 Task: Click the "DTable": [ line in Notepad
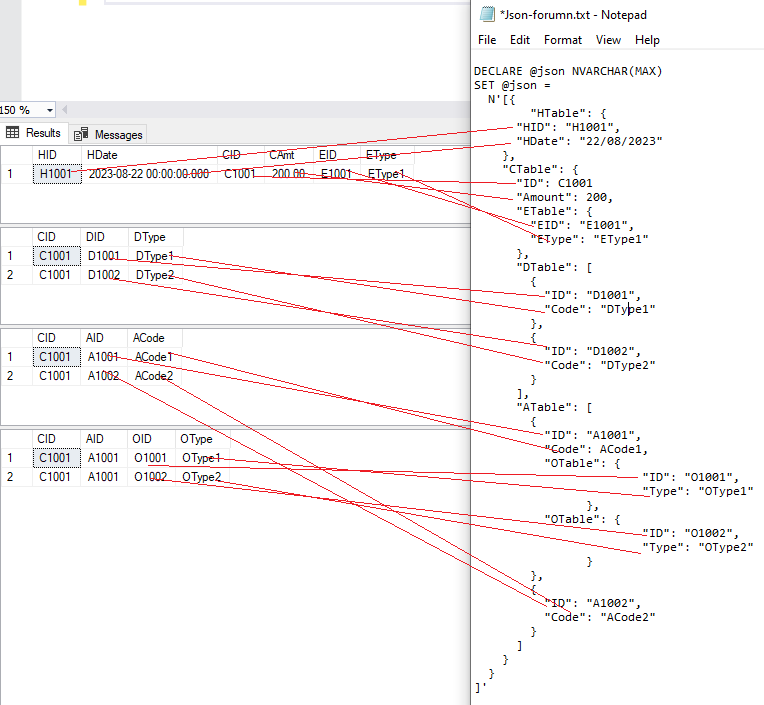554,267
